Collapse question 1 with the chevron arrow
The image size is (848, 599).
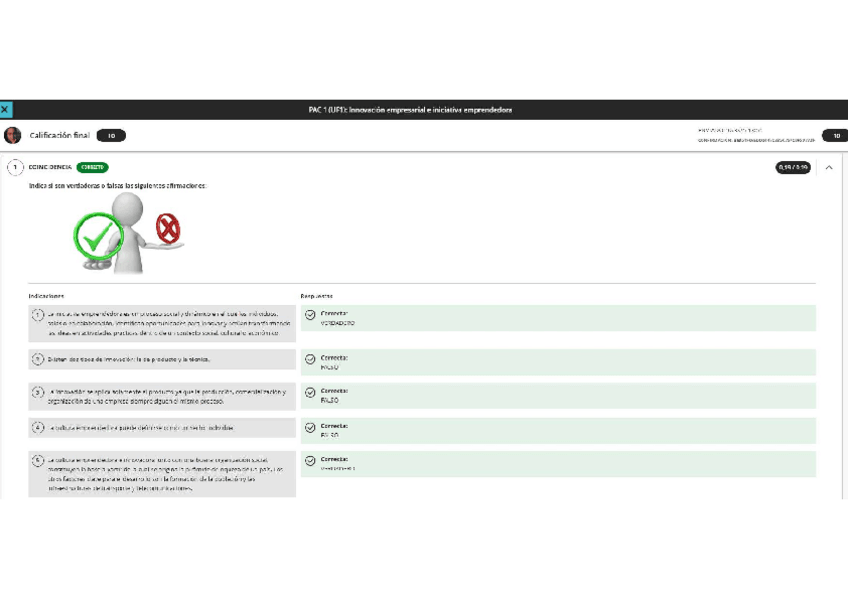coord(829,168)
